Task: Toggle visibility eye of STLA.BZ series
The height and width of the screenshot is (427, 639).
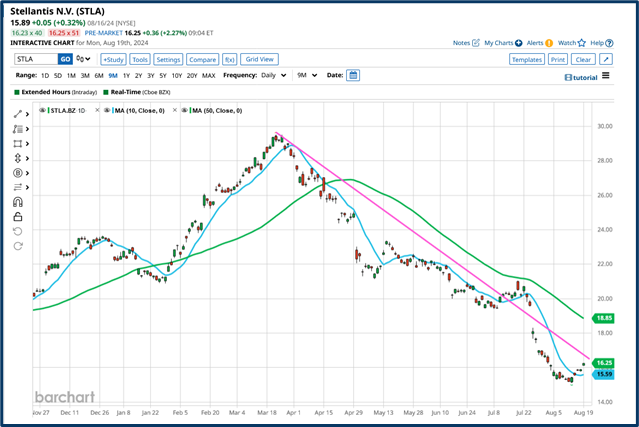Action: 42,110
